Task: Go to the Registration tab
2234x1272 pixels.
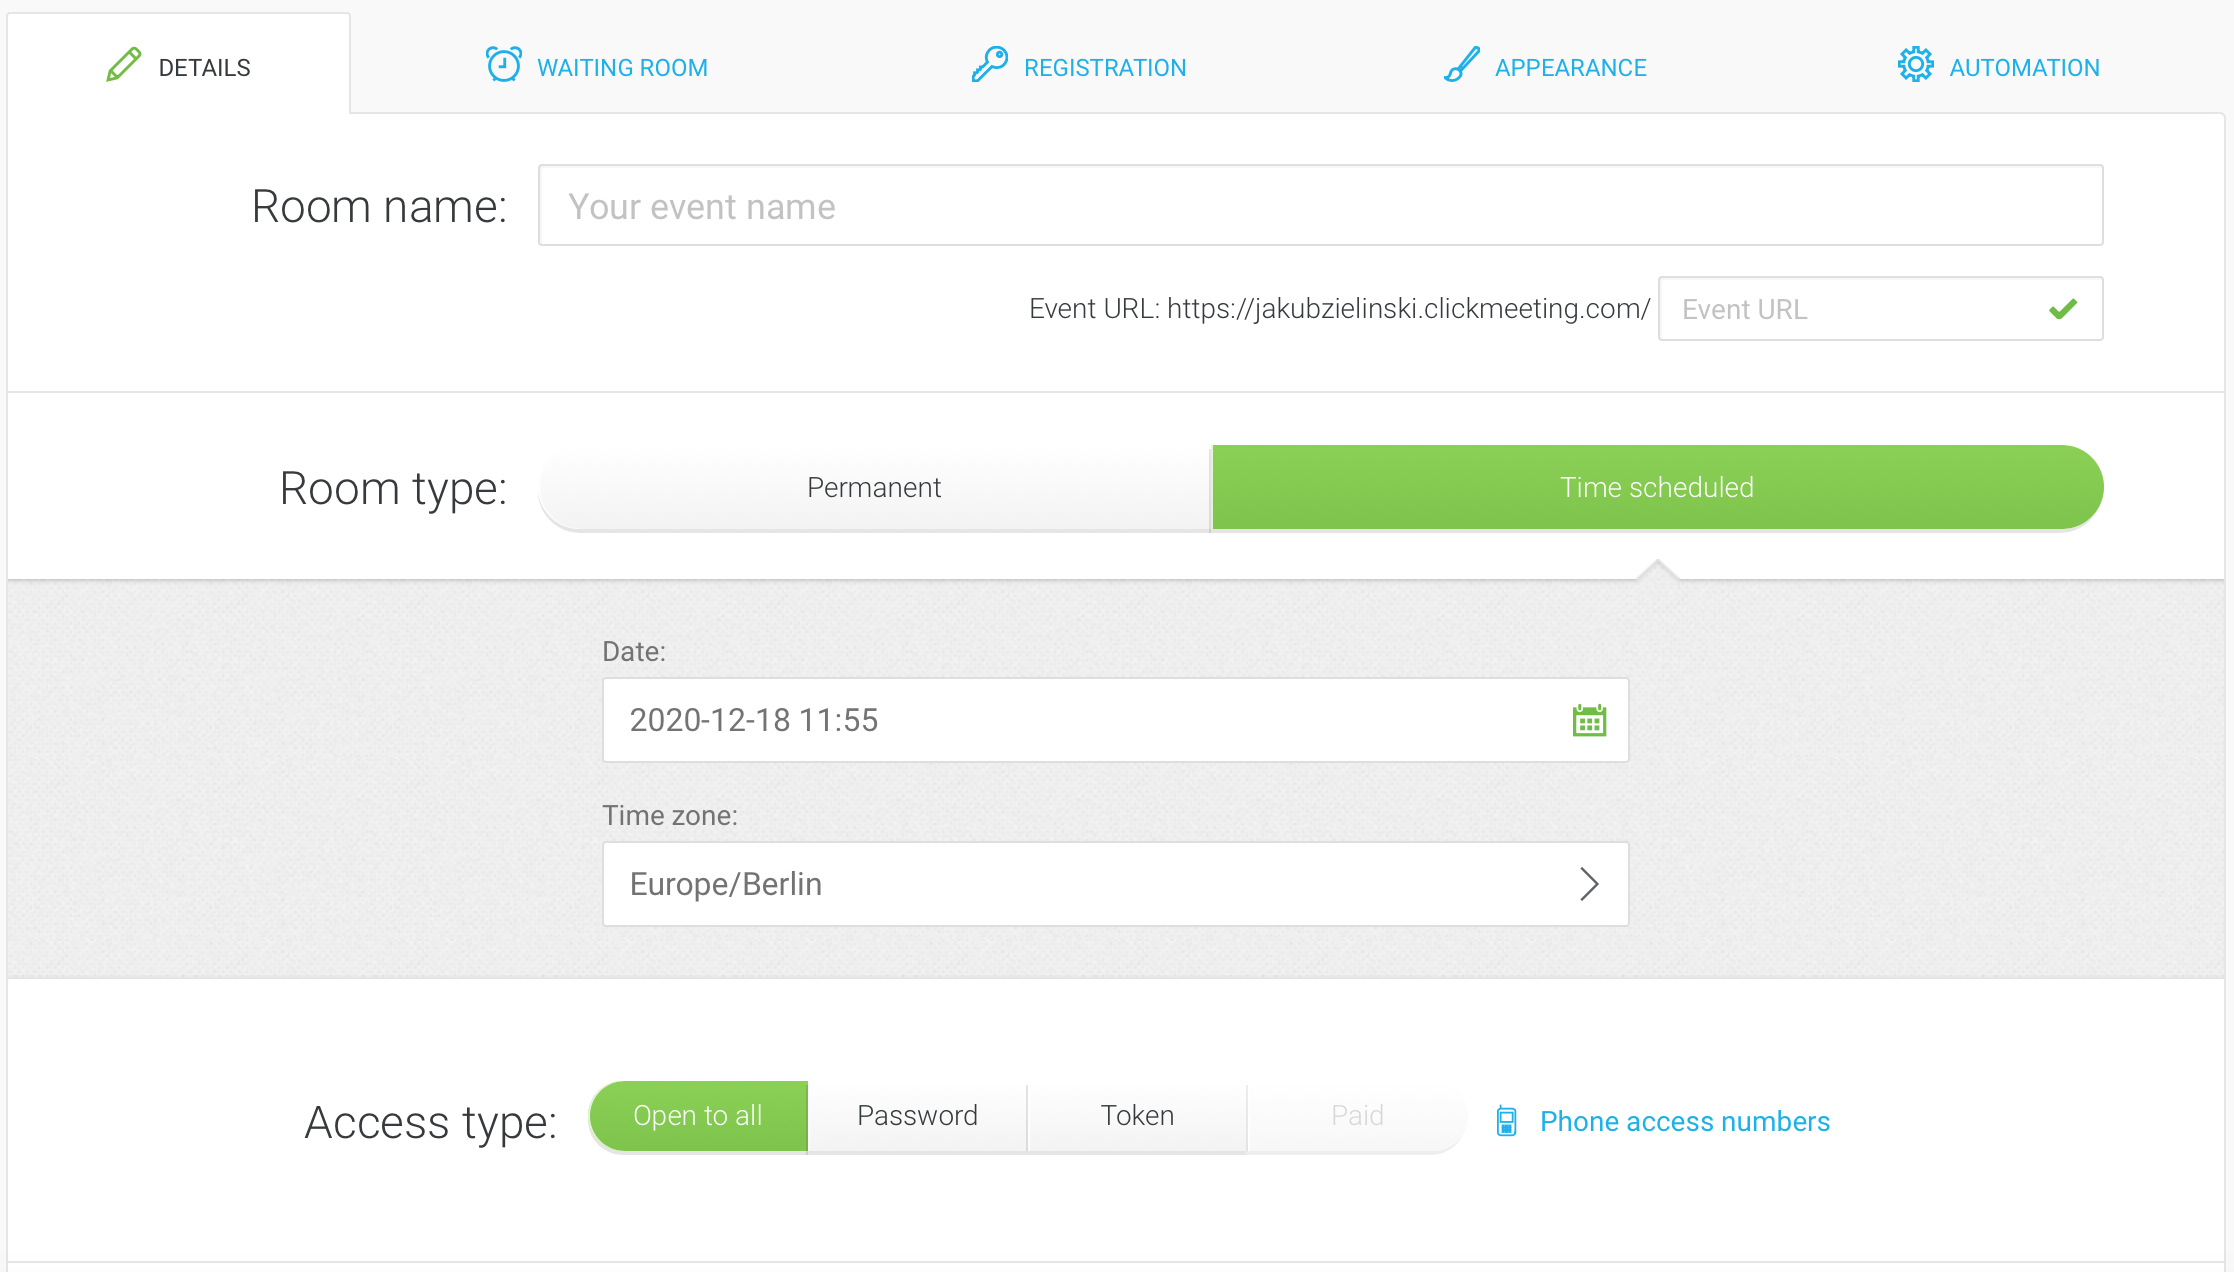Action: point(1079,67)
